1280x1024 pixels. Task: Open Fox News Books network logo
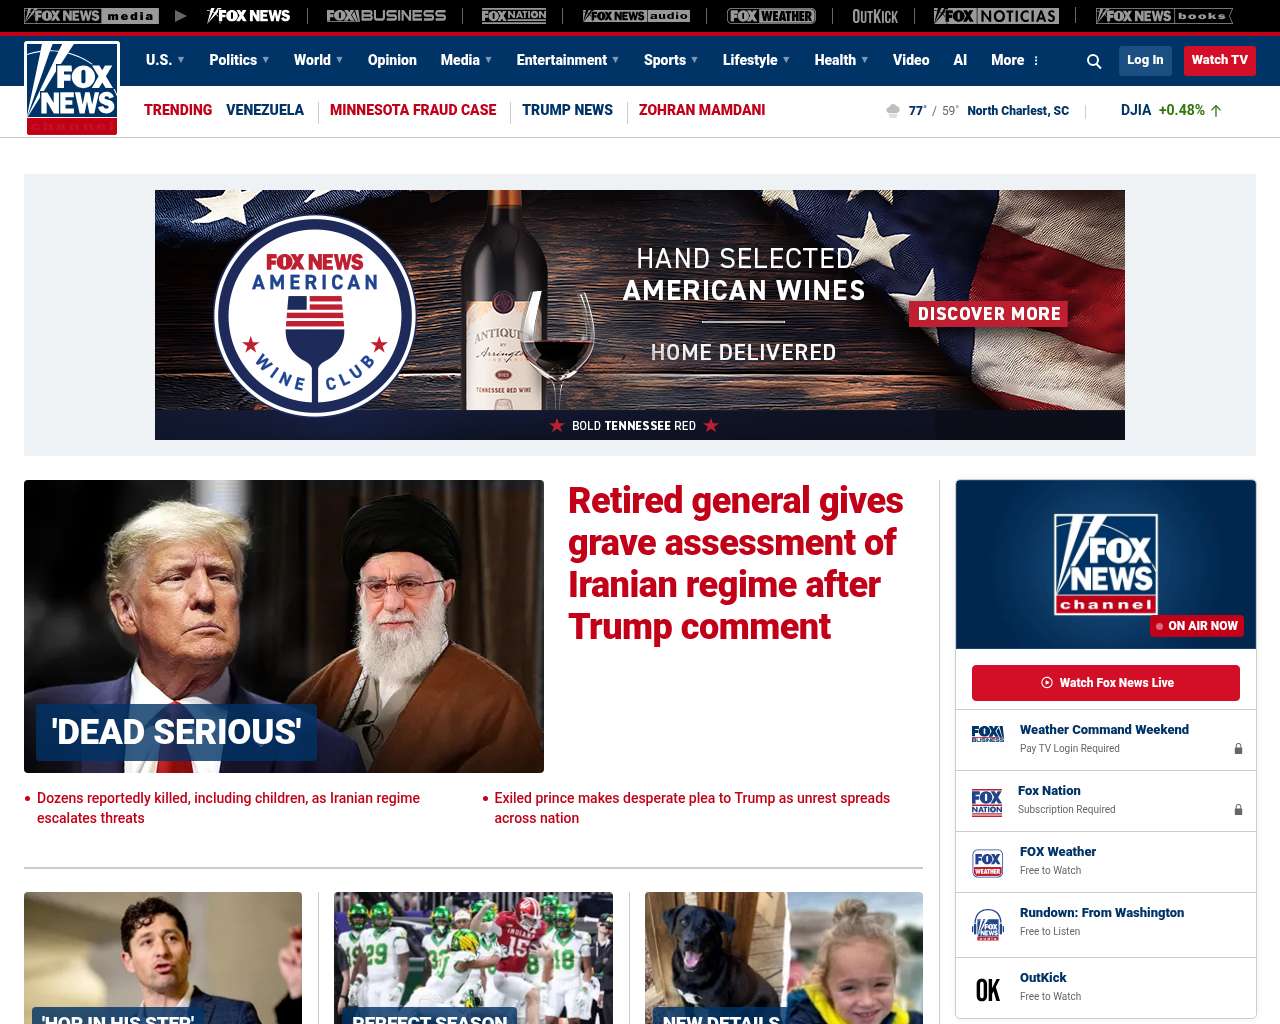1164,16
